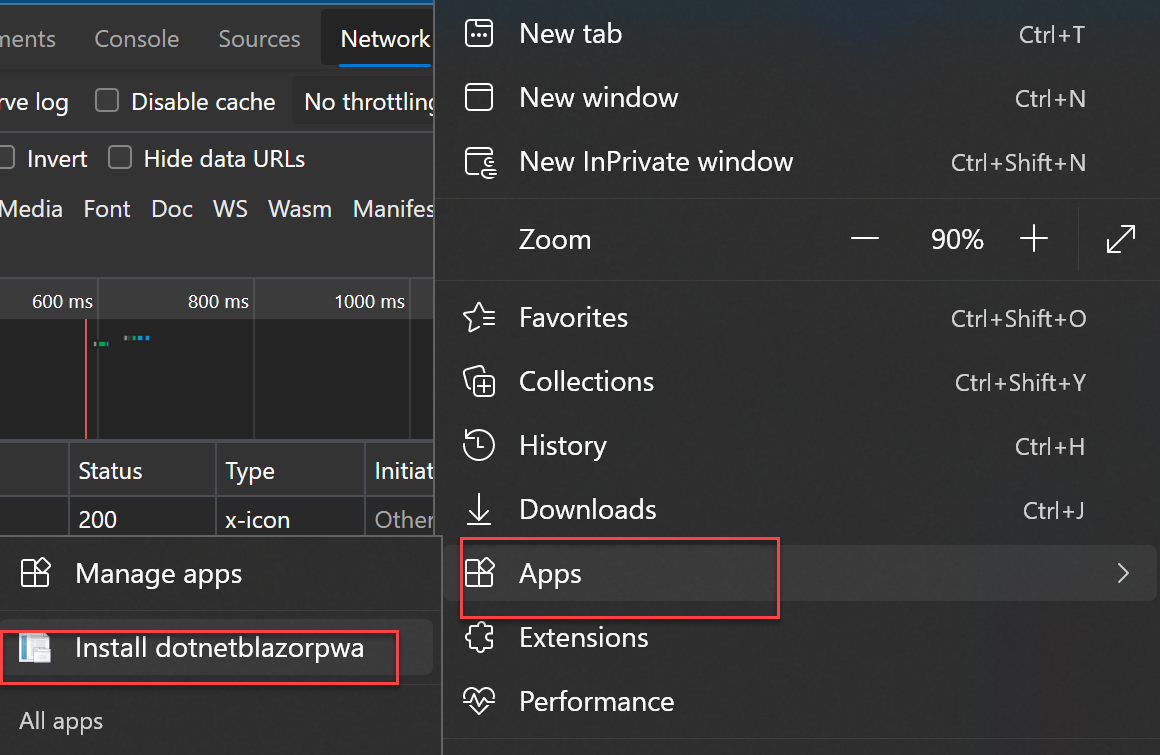Sort requests by the Status column header
The height and width of the screenshot is (755, 1160).
click(110, 471)
